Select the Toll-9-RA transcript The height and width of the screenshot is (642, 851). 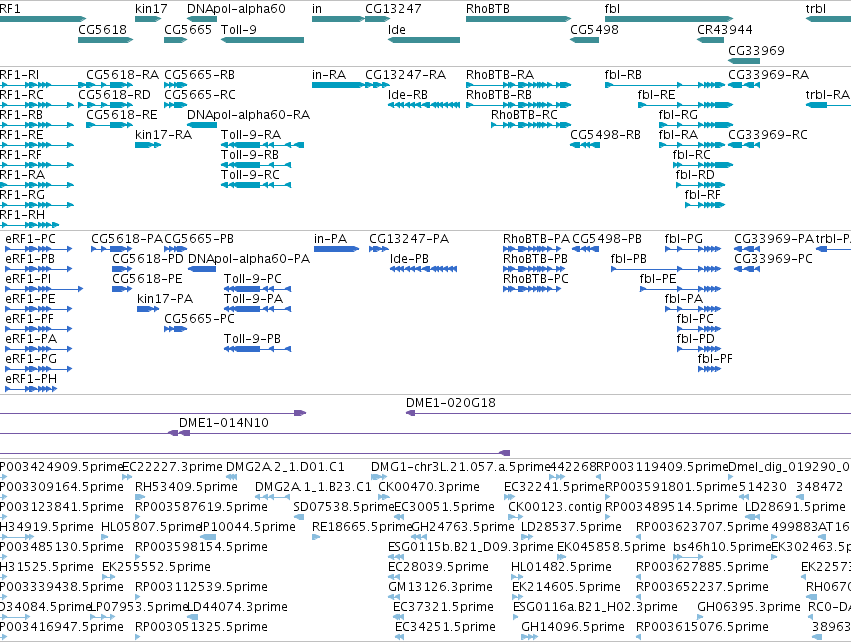coord(262,145)
